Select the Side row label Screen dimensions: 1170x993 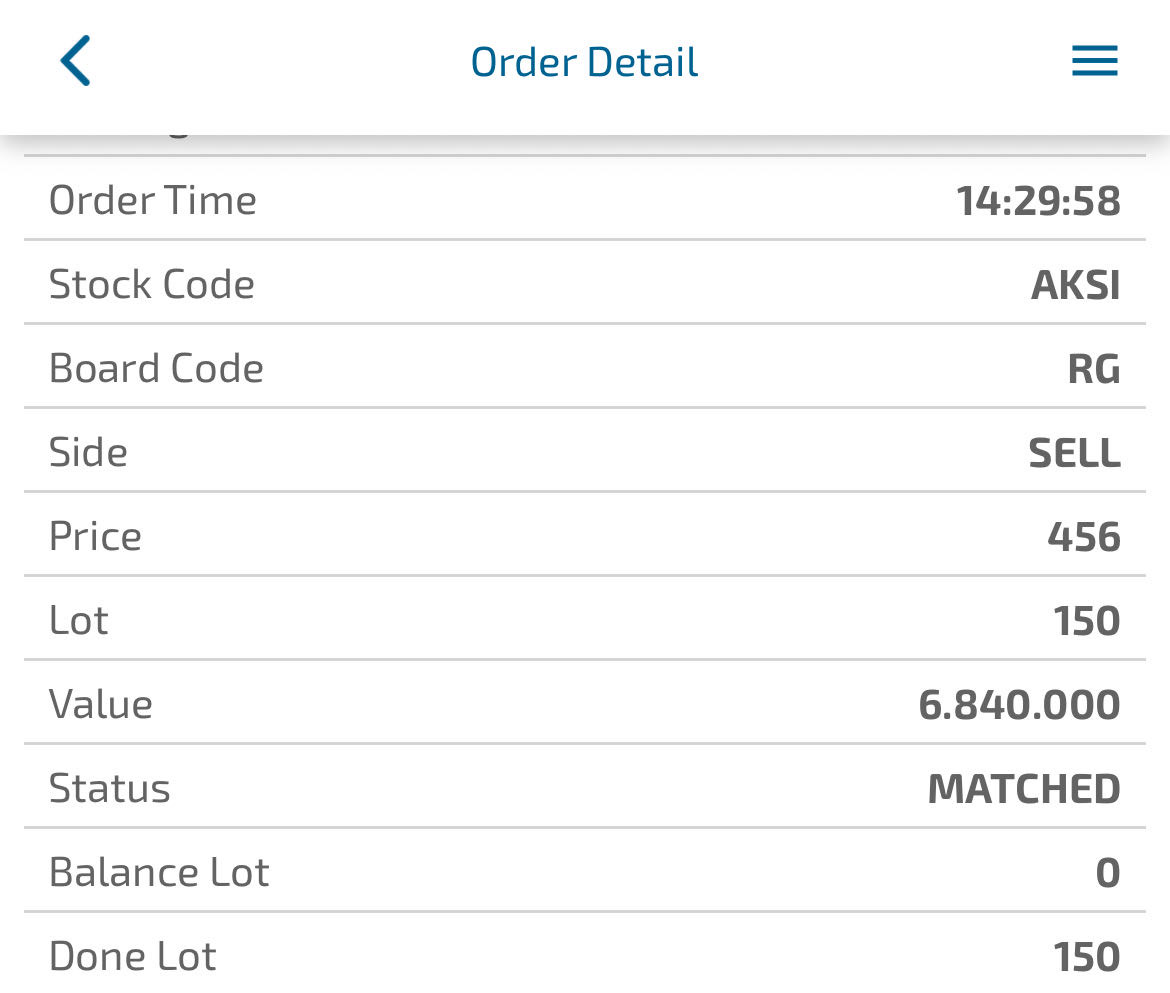coord(88,453)
